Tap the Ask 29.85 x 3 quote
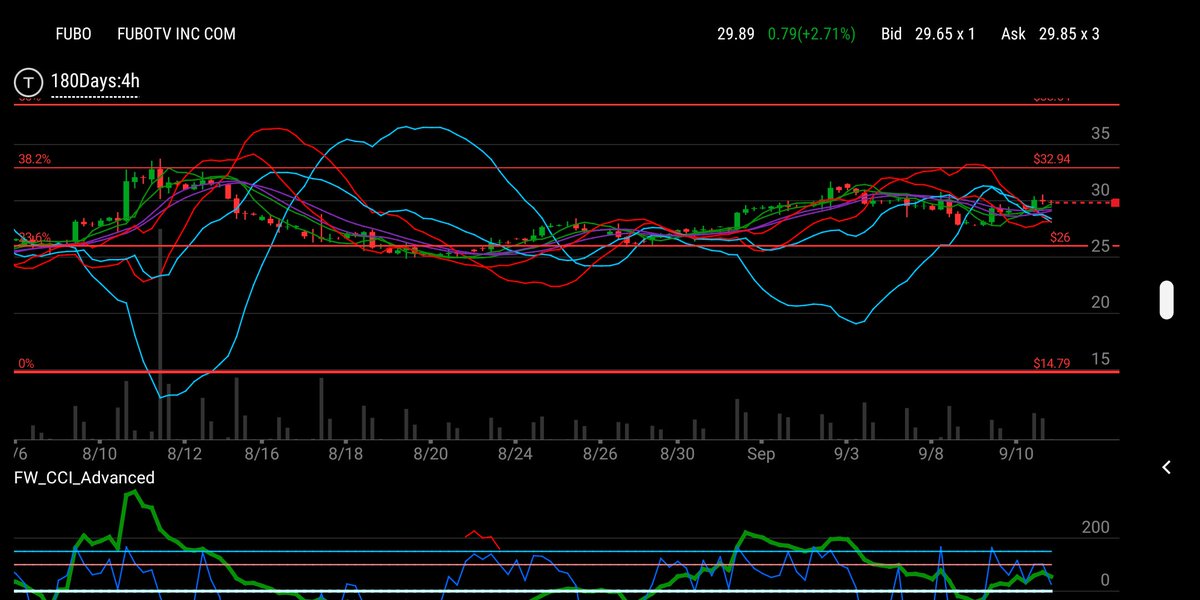 pyautogui.click(x=1050, y=34)
